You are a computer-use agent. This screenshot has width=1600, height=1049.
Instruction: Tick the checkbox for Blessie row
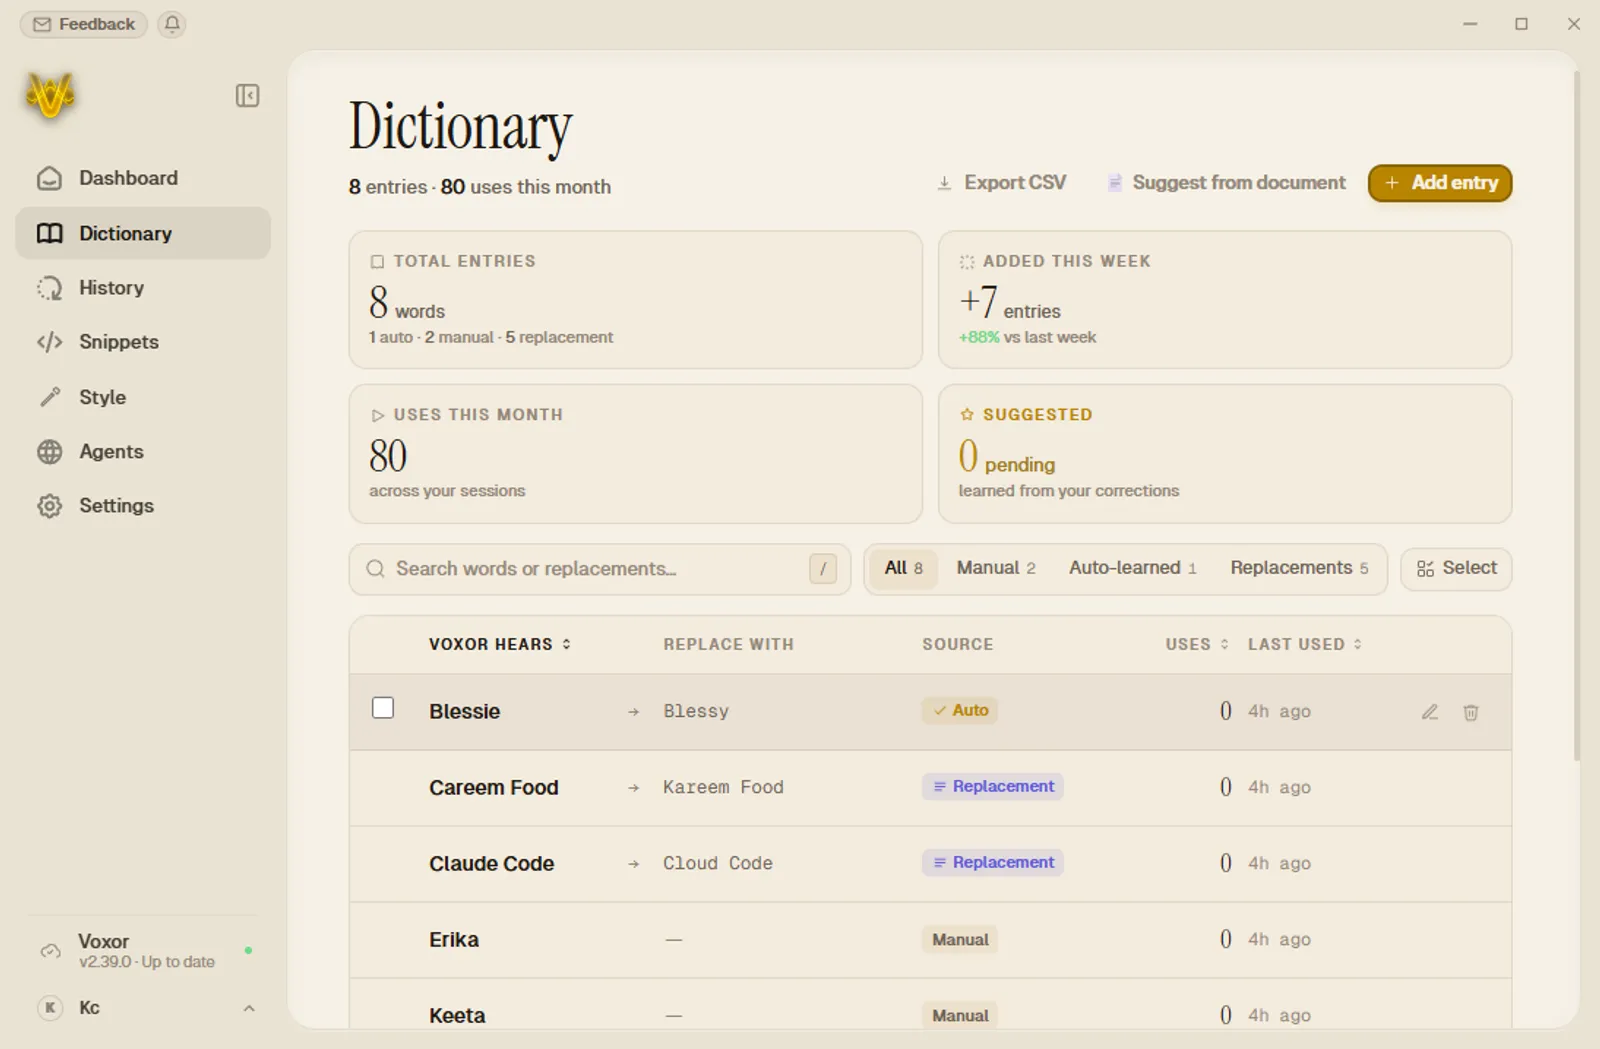tap(383, 708)
